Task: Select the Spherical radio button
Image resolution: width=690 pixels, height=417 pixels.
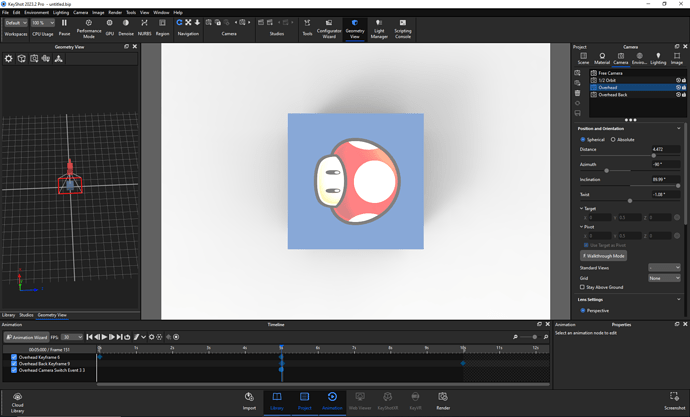Action: click(583, 139)
